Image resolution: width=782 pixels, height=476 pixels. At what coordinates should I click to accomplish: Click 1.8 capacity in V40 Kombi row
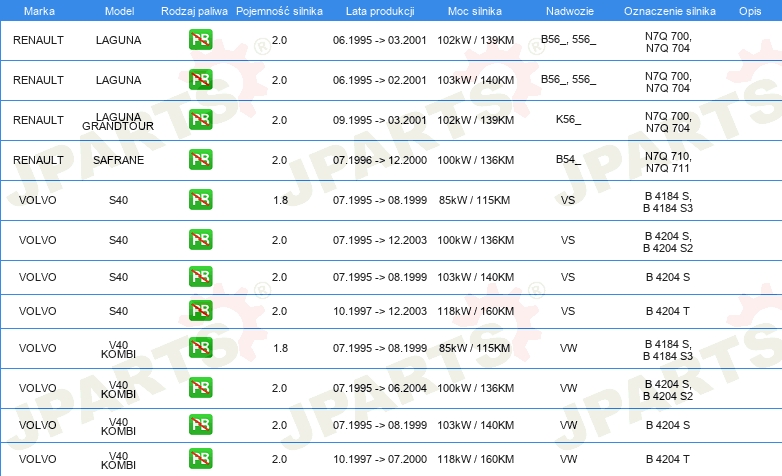click(280, 348)
